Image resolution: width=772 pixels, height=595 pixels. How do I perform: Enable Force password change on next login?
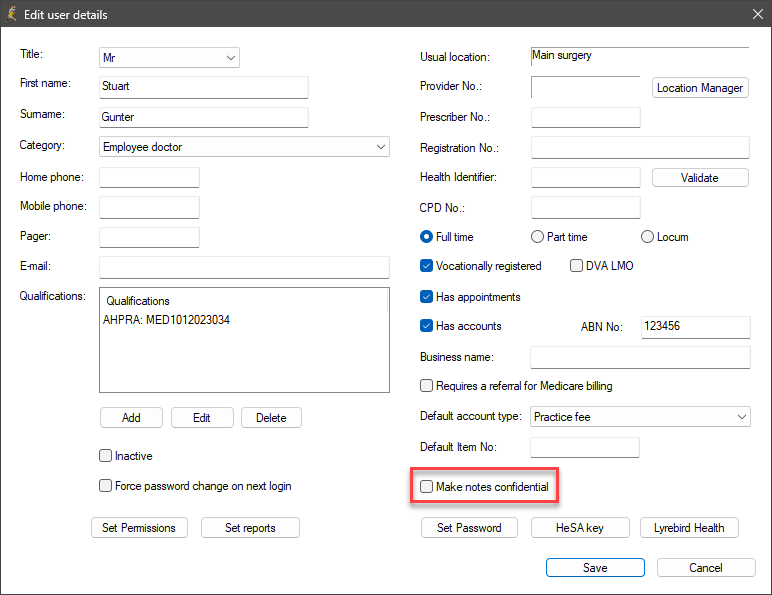105,486
